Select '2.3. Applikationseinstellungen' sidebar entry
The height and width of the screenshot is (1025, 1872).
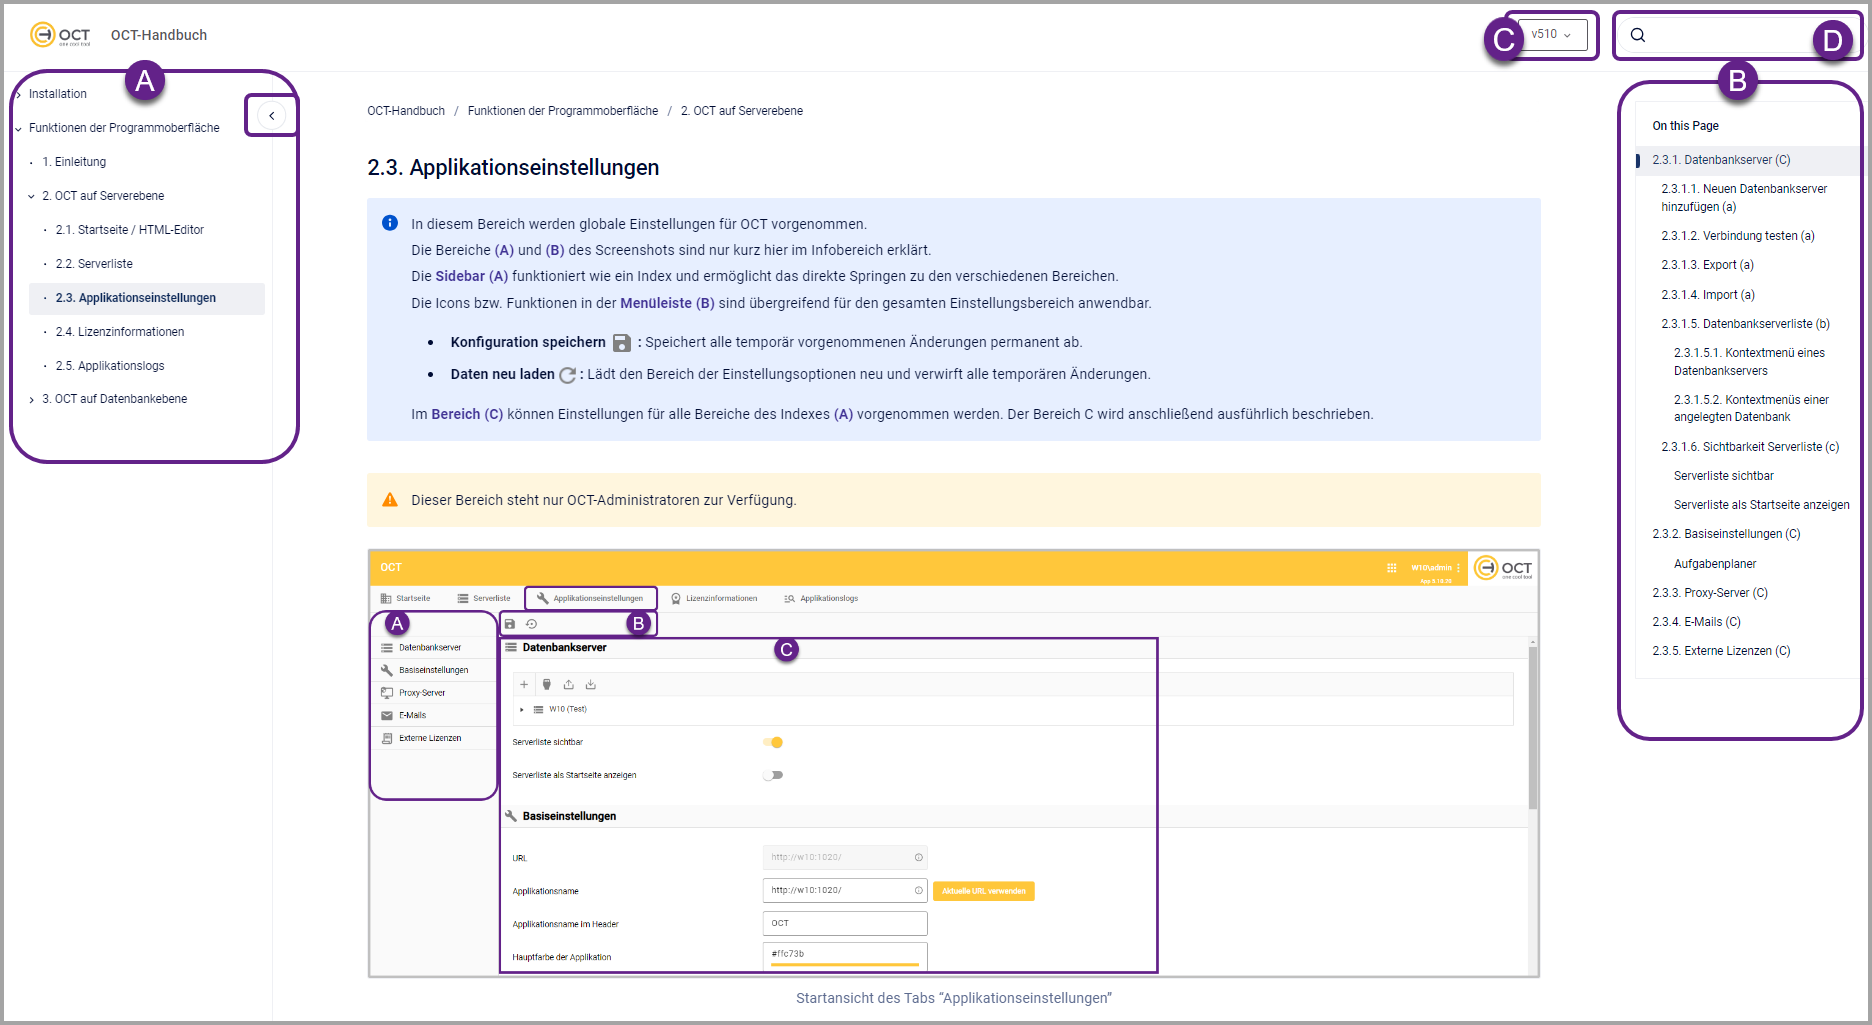pos(147,298)
